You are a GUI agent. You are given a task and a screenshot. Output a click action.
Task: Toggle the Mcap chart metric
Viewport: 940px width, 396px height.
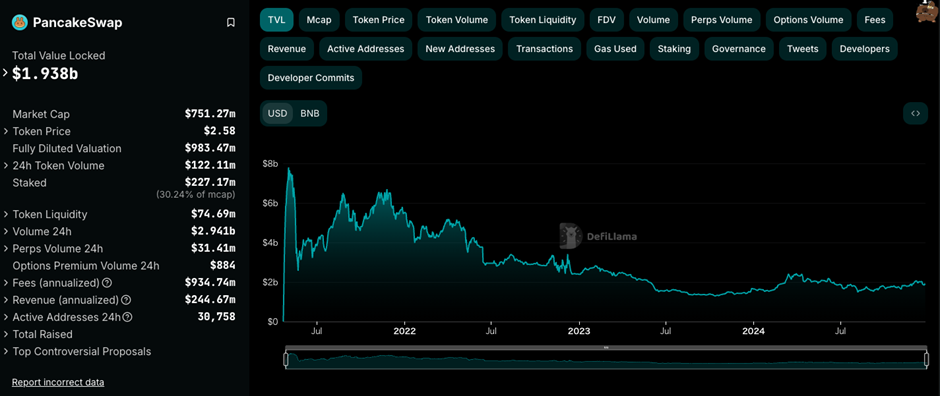tap(319, 20)
